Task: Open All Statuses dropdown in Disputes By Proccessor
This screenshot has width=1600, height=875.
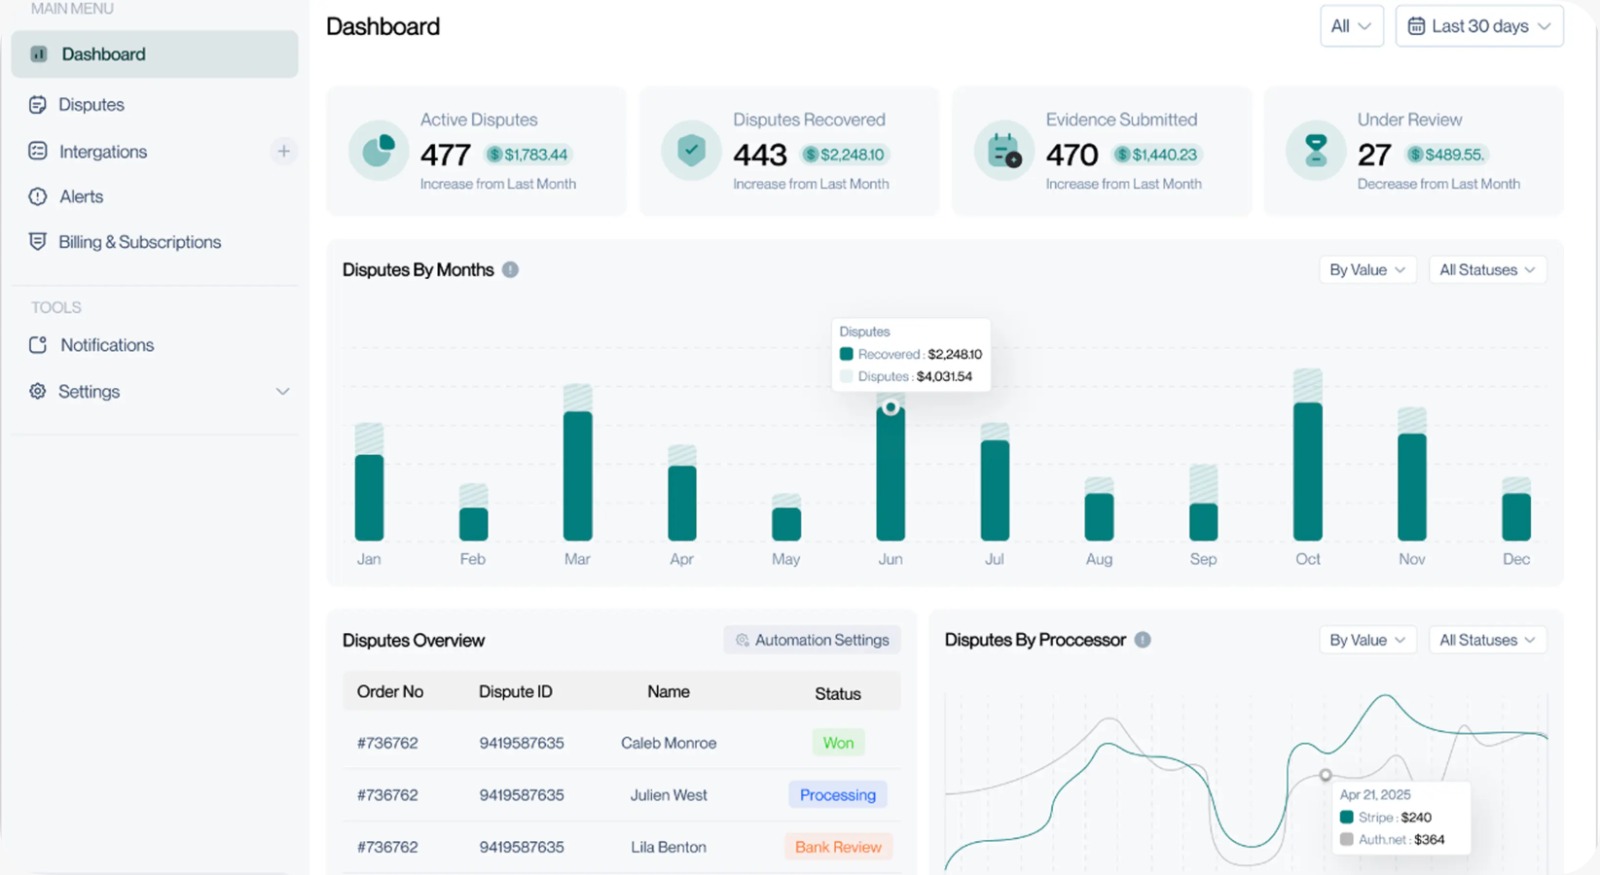Action: coord(1486,640)
